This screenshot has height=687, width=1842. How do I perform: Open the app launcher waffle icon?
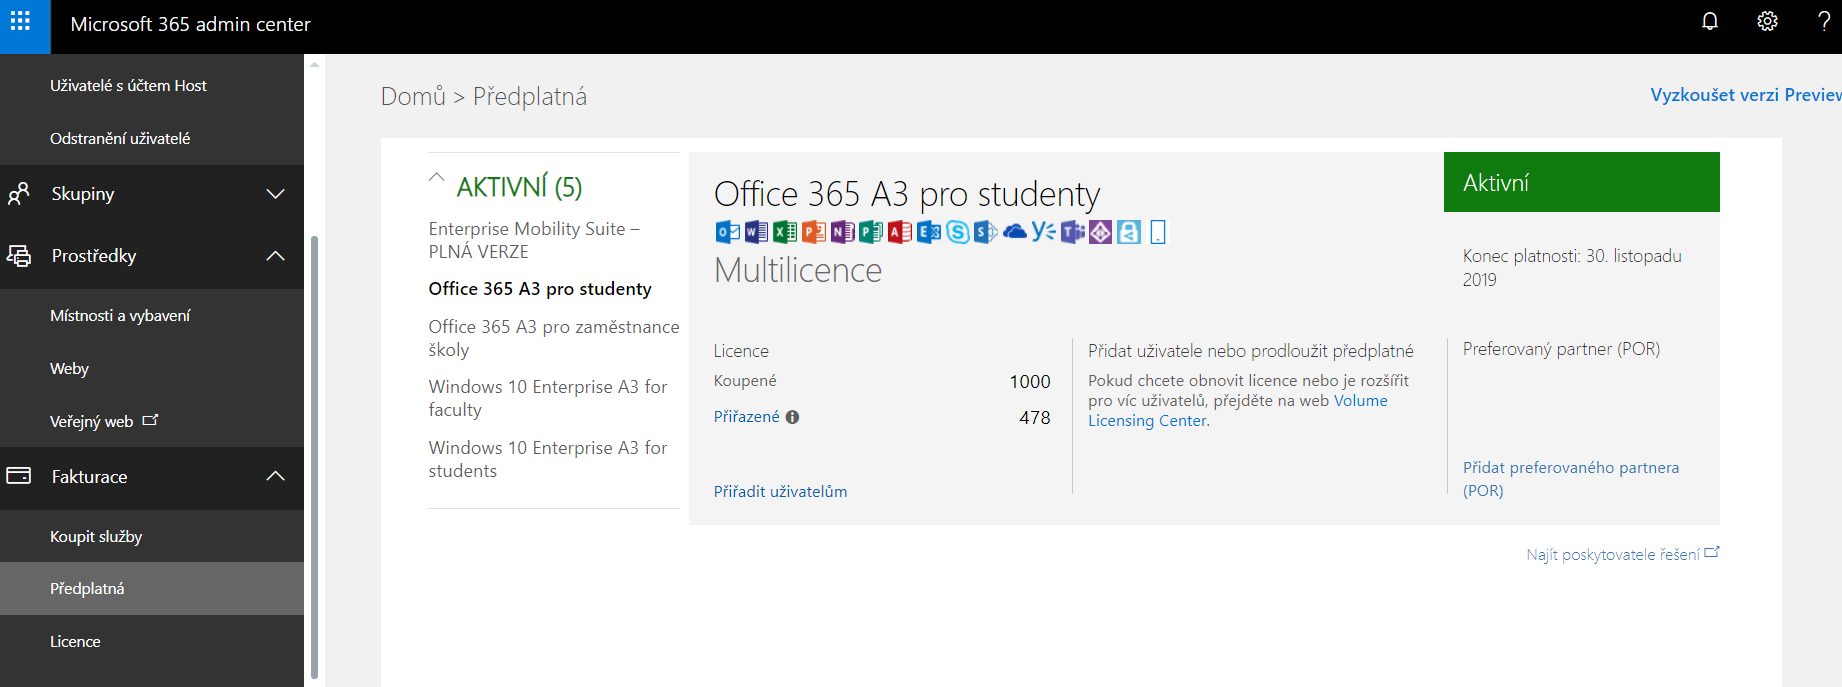21,22
